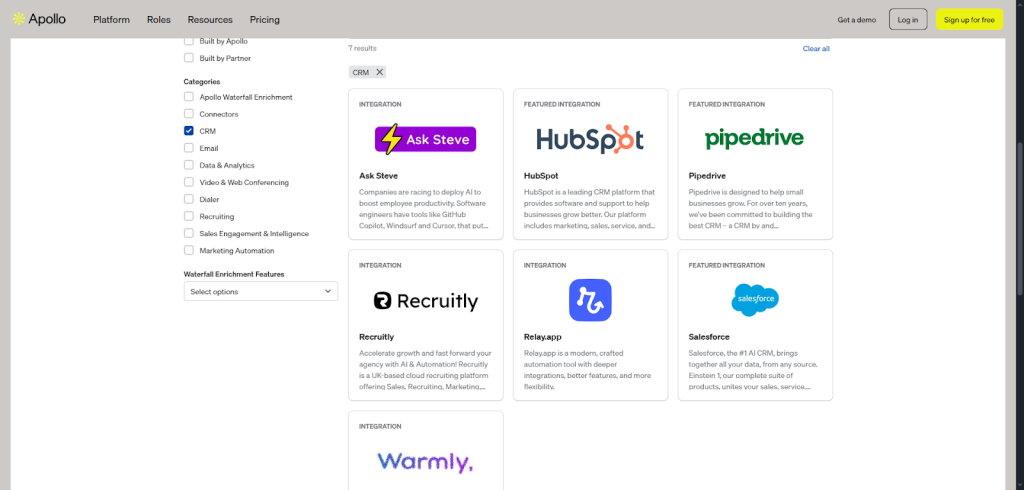Click Clear all filters link
Viewport: 1024px width, 490px height.
click(x=816, y=48)
